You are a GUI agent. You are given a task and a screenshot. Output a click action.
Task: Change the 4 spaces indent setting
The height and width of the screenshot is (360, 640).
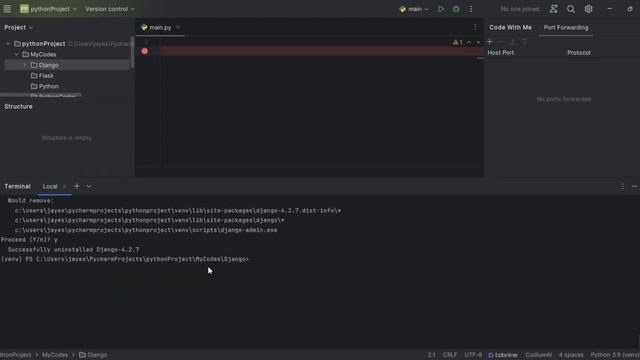coord(571,355)
